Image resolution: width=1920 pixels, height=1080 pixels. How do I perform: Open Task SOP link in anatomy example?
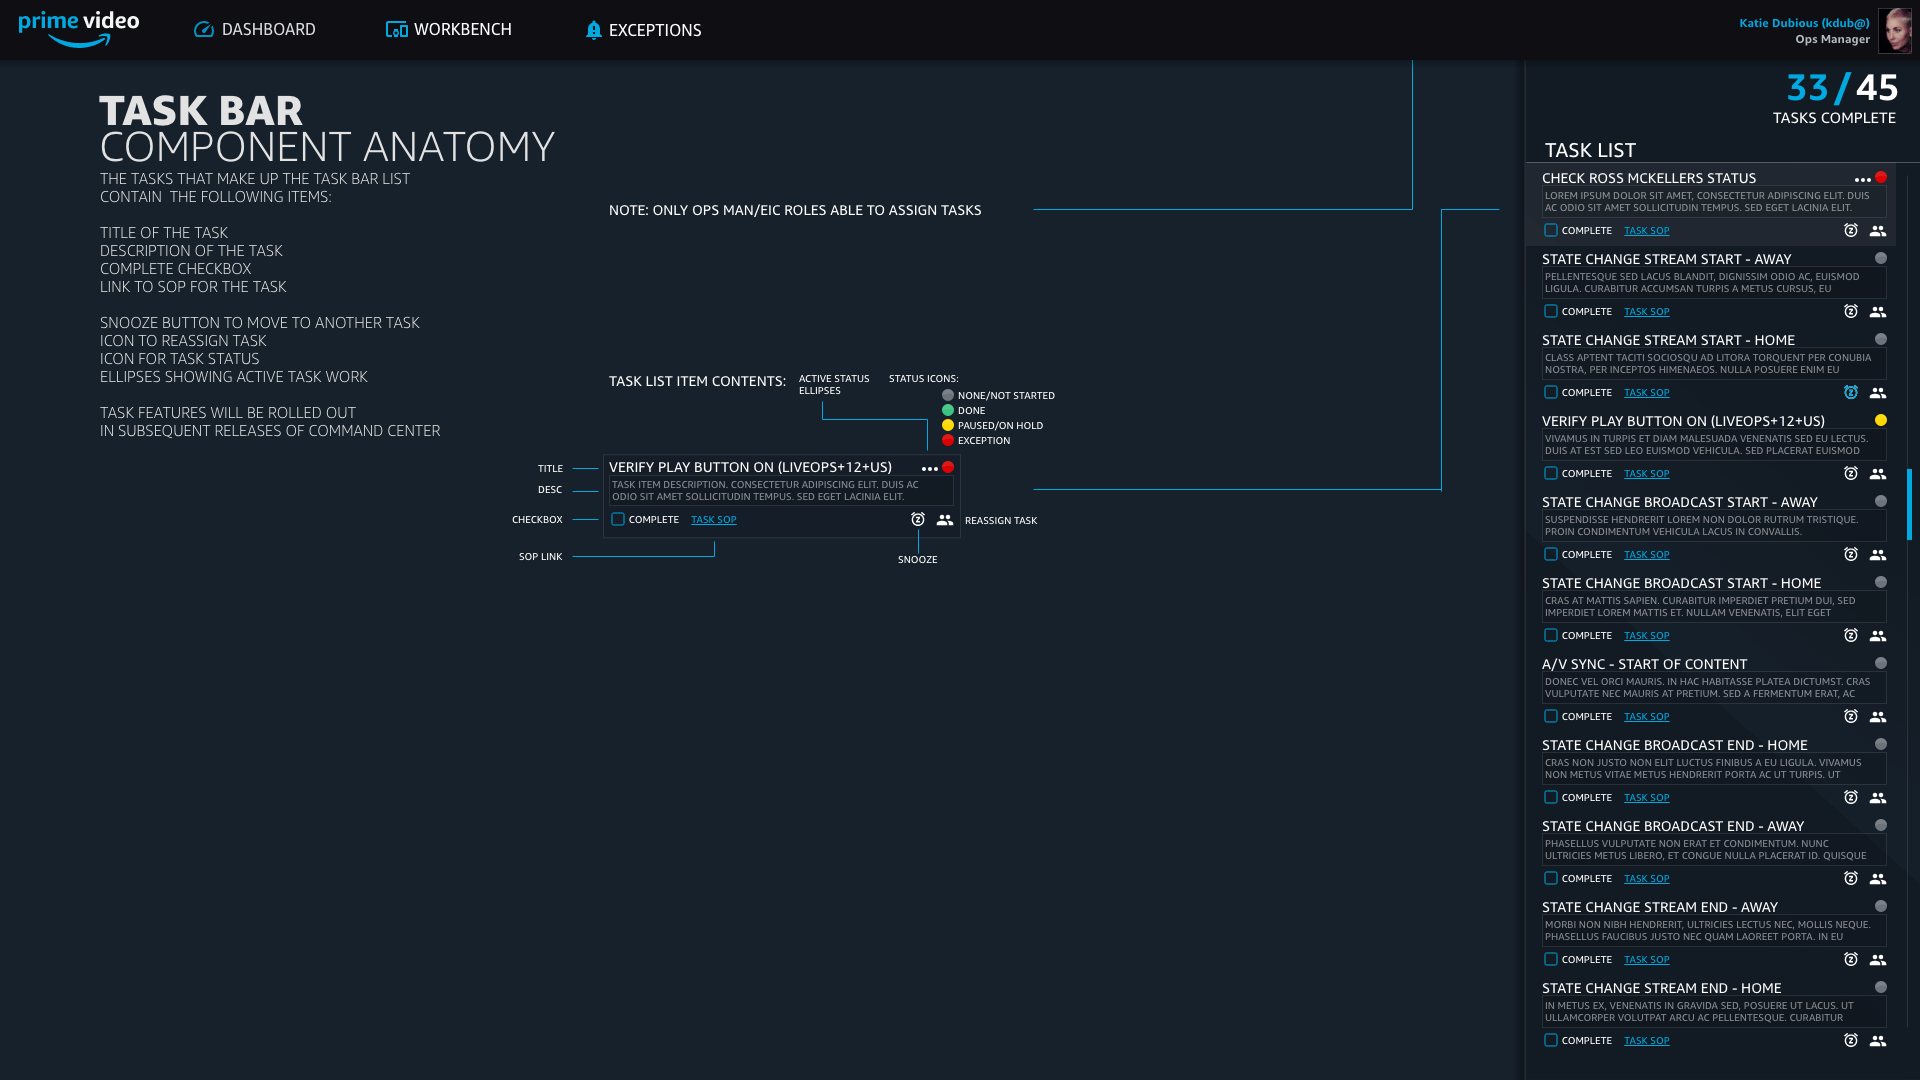coord(713,520)
